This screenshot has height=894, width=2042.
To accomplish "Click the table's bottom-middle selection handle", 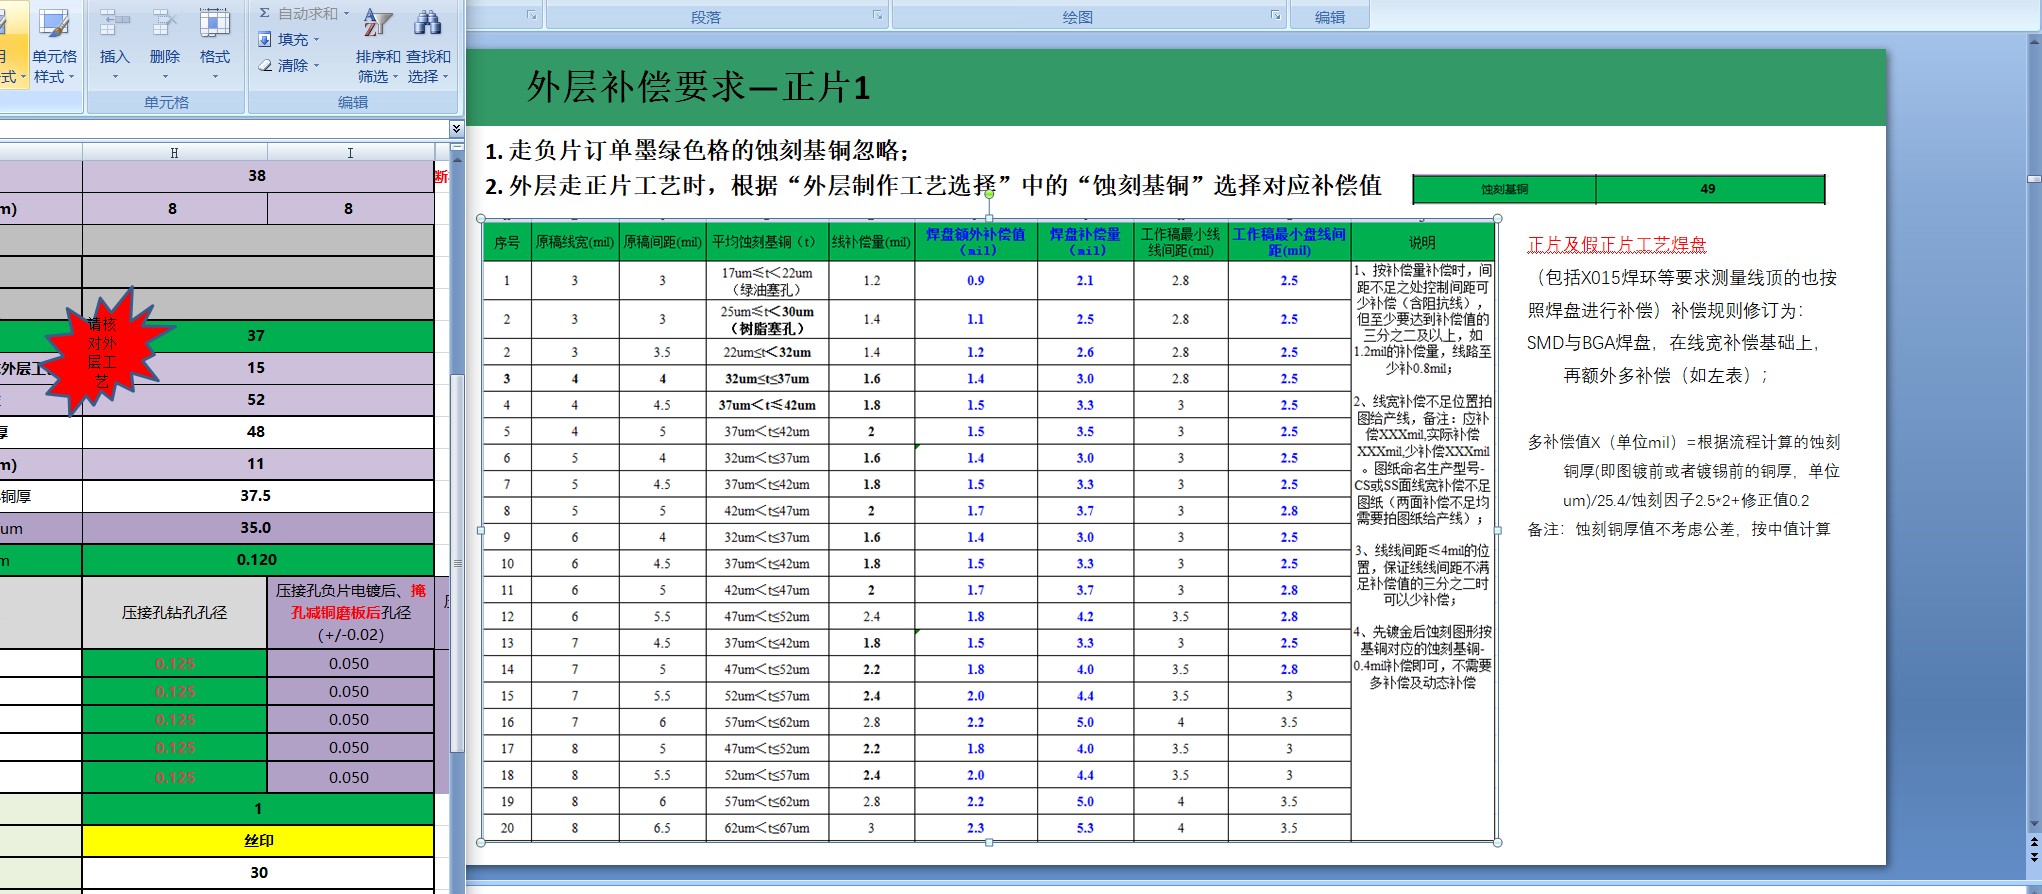I will click(x=989, y=843).
